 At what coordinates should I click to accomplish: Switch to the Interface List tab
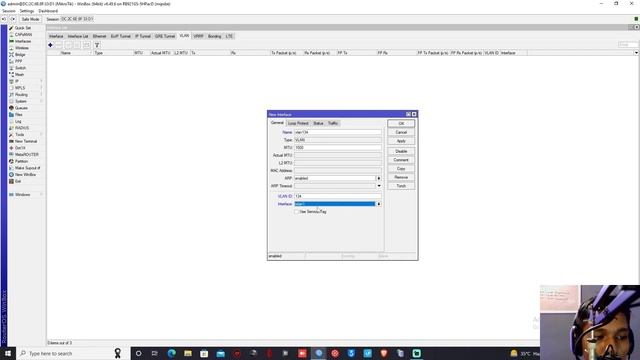[78, 36]
